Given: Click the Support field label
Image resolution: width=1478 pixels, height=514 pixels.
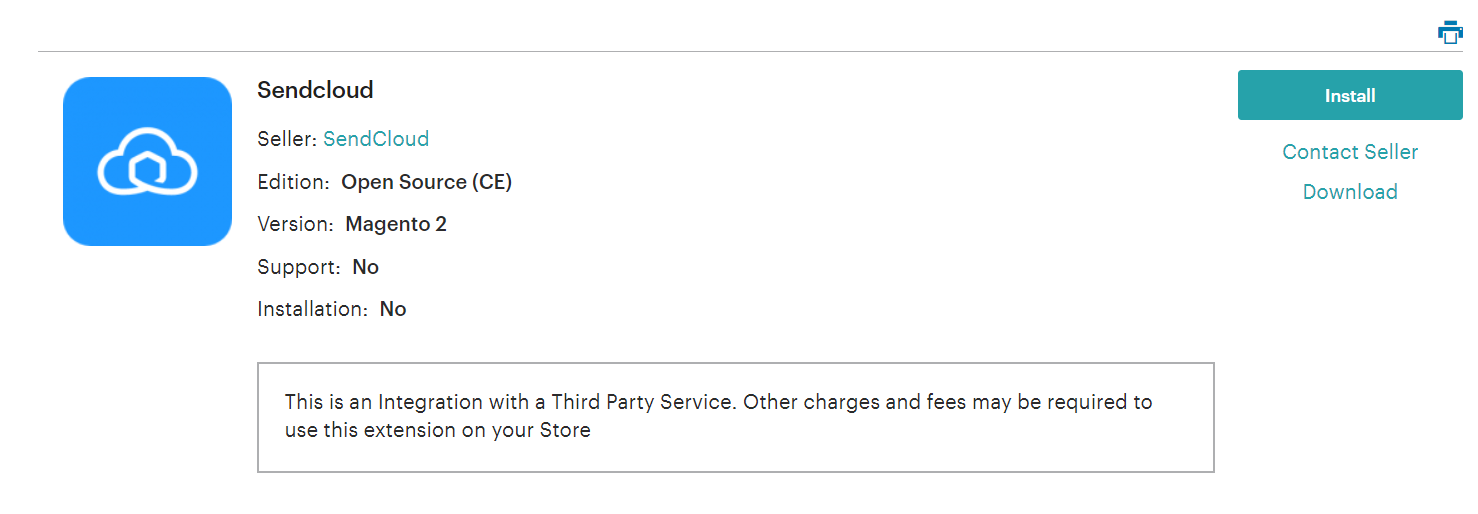Looking at the screenshot, I should click(x=299, y=267).
